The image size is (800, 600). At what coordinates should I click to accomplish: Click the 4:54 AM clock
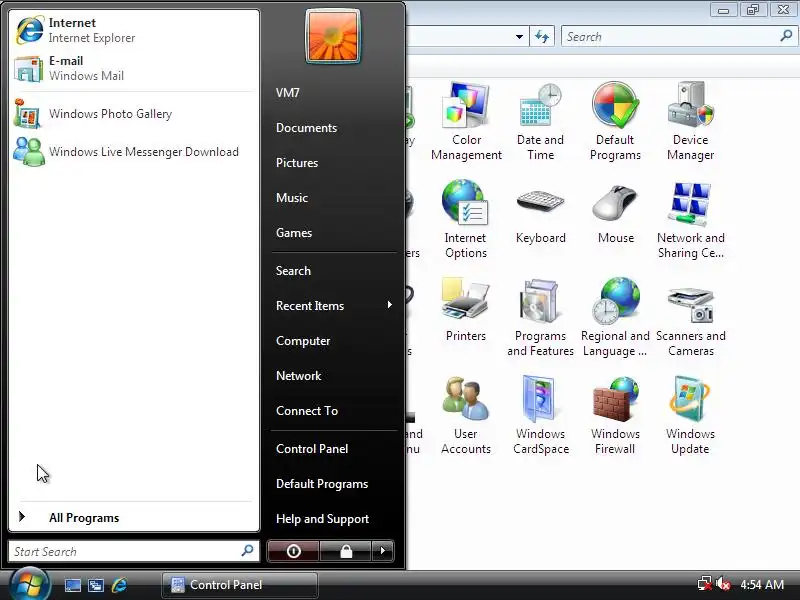click(x=762, y=584)
